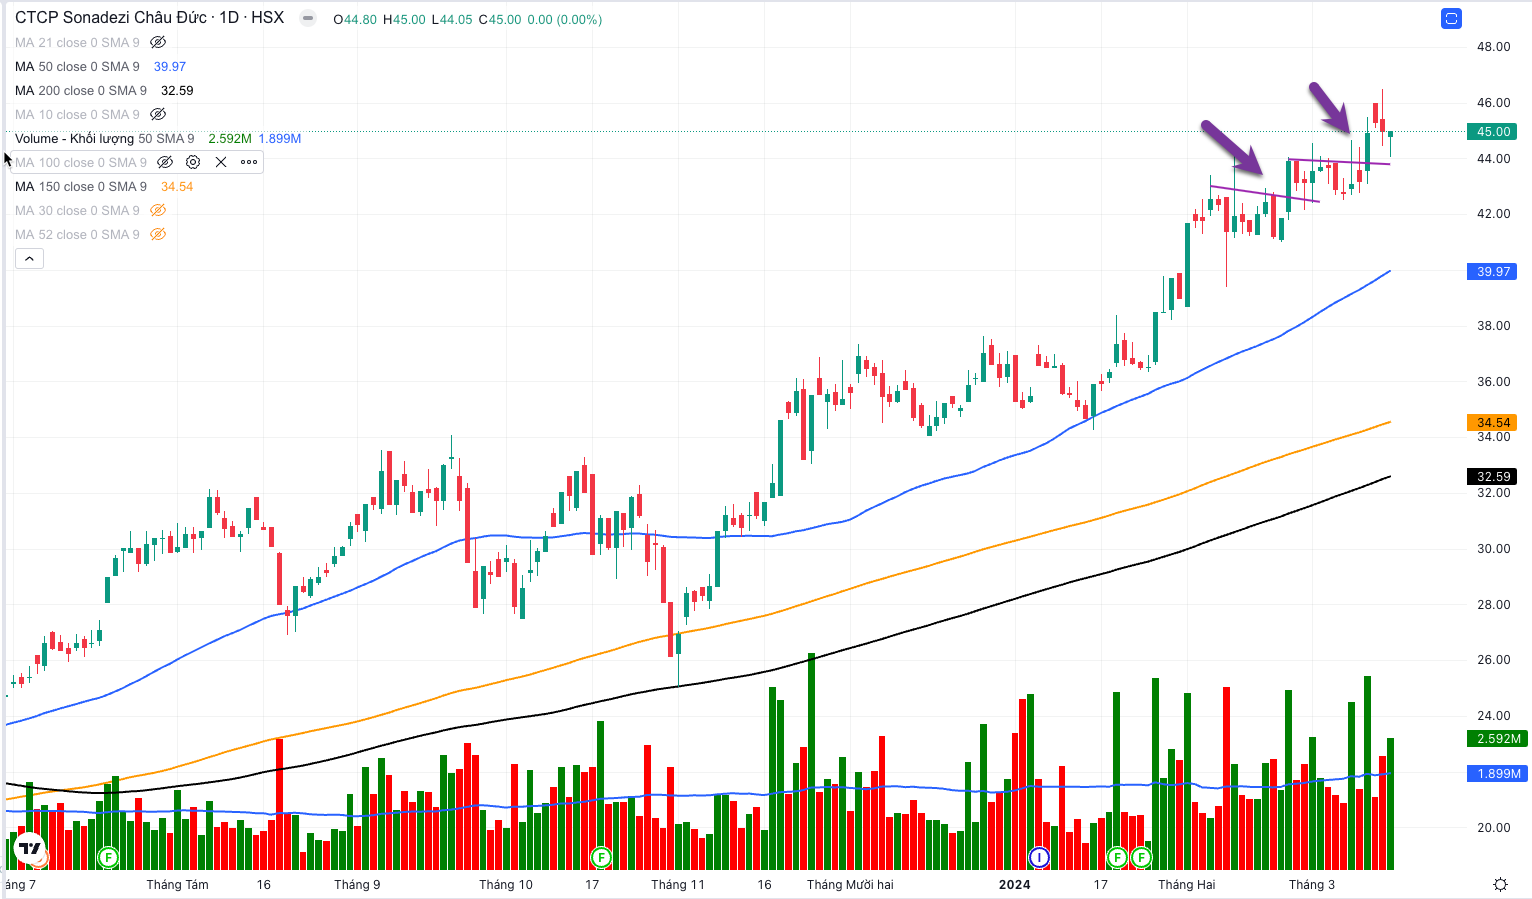Toggle visibility of MA 100 indicator
Viewport: 1532px width, 899px height.
pyautogui.click(x=166, y=162)
